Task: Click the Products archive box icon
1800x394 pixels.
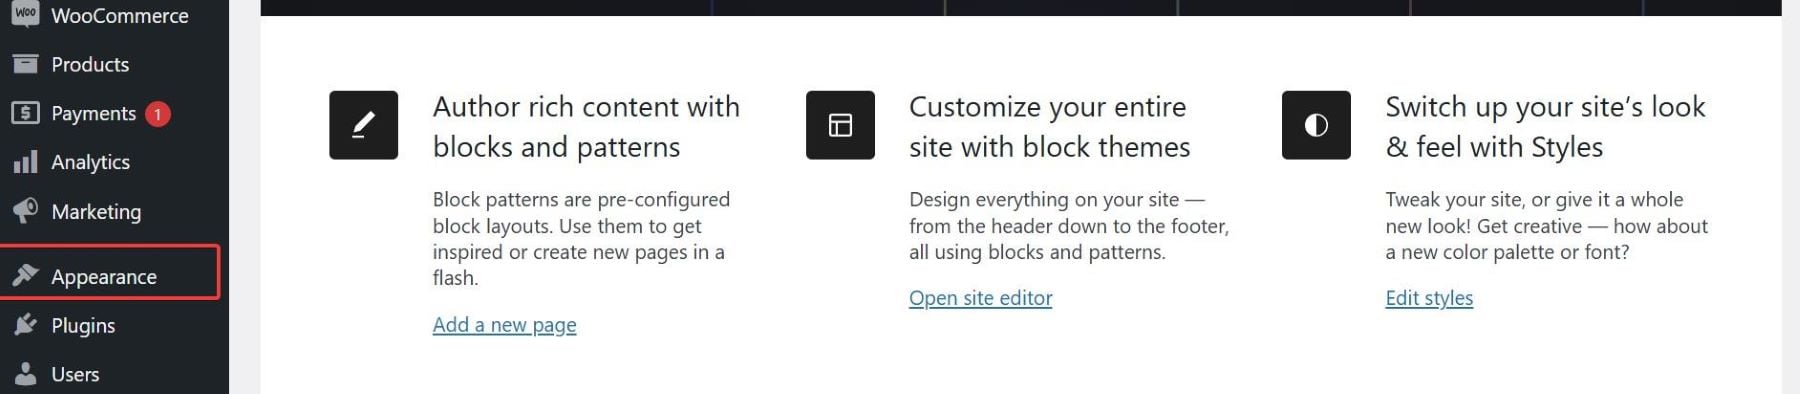Action: [25, 64]
